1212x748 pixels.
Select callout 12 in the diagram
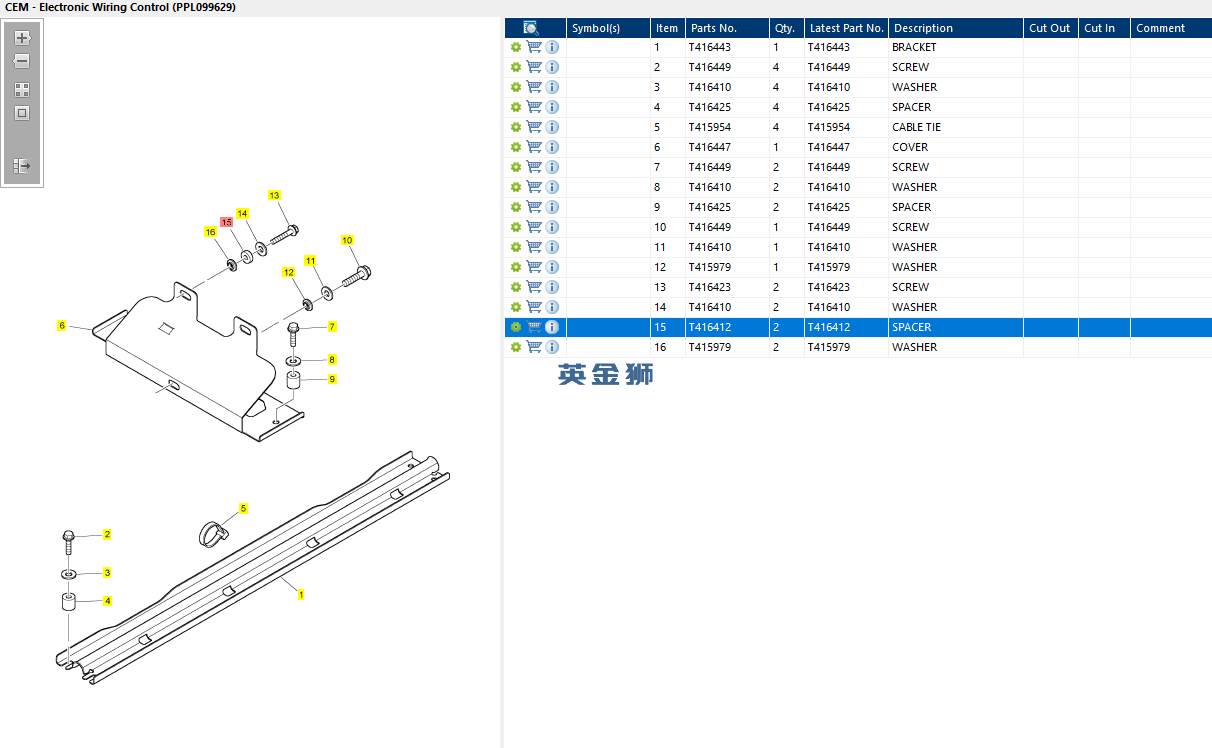pos(289,272)
